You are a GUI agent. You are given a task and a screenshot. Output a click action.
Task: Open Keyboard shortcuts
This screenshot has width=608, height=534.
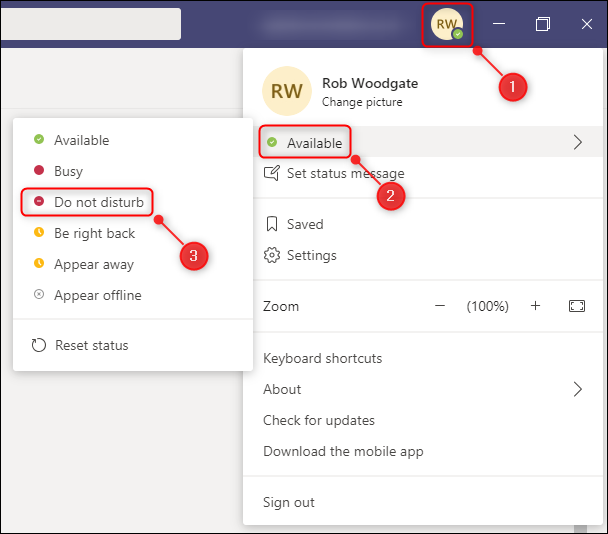coord(322,359)
